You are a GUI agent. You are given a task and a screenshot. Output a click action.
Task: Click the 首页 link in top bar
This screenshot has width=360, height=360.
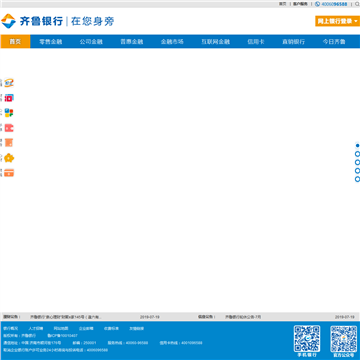click(x=283, y=4)
